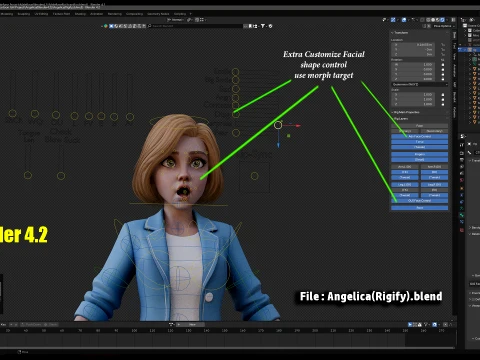
Task: Open Render properties tab icon
Action: [x=462, y=153]
